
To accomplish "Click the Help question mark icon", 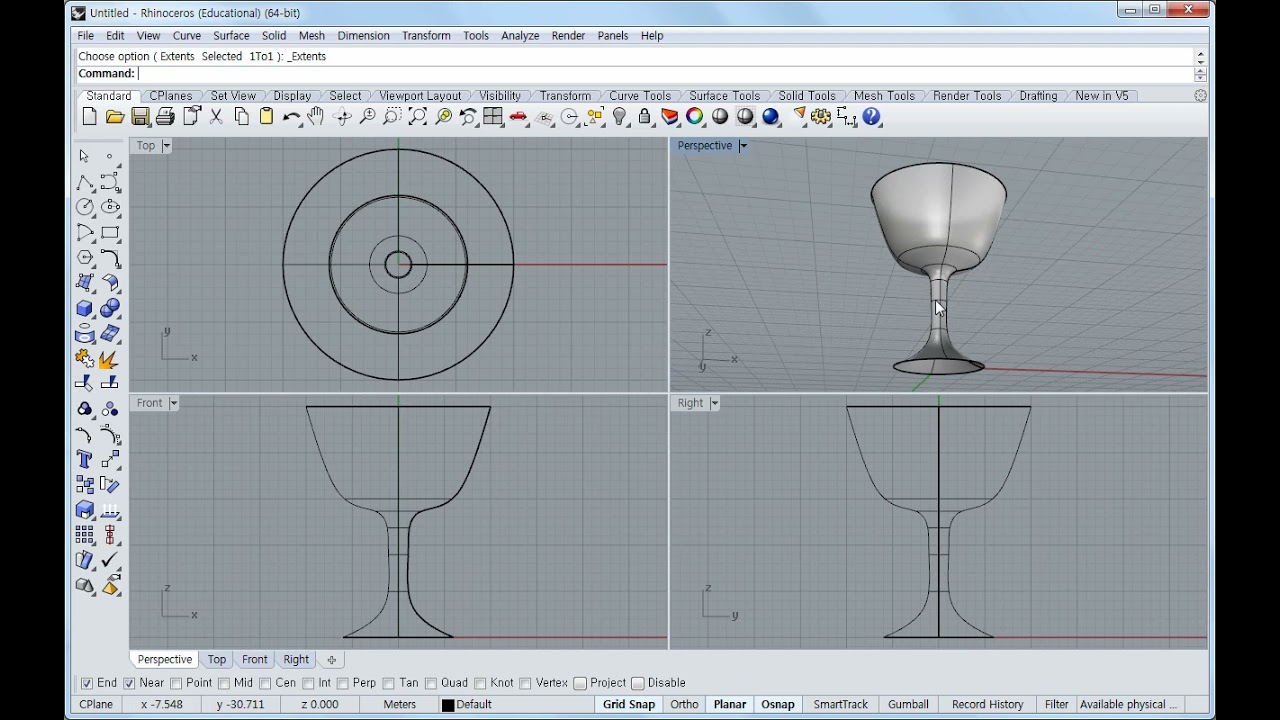I will tap(871, 117).
